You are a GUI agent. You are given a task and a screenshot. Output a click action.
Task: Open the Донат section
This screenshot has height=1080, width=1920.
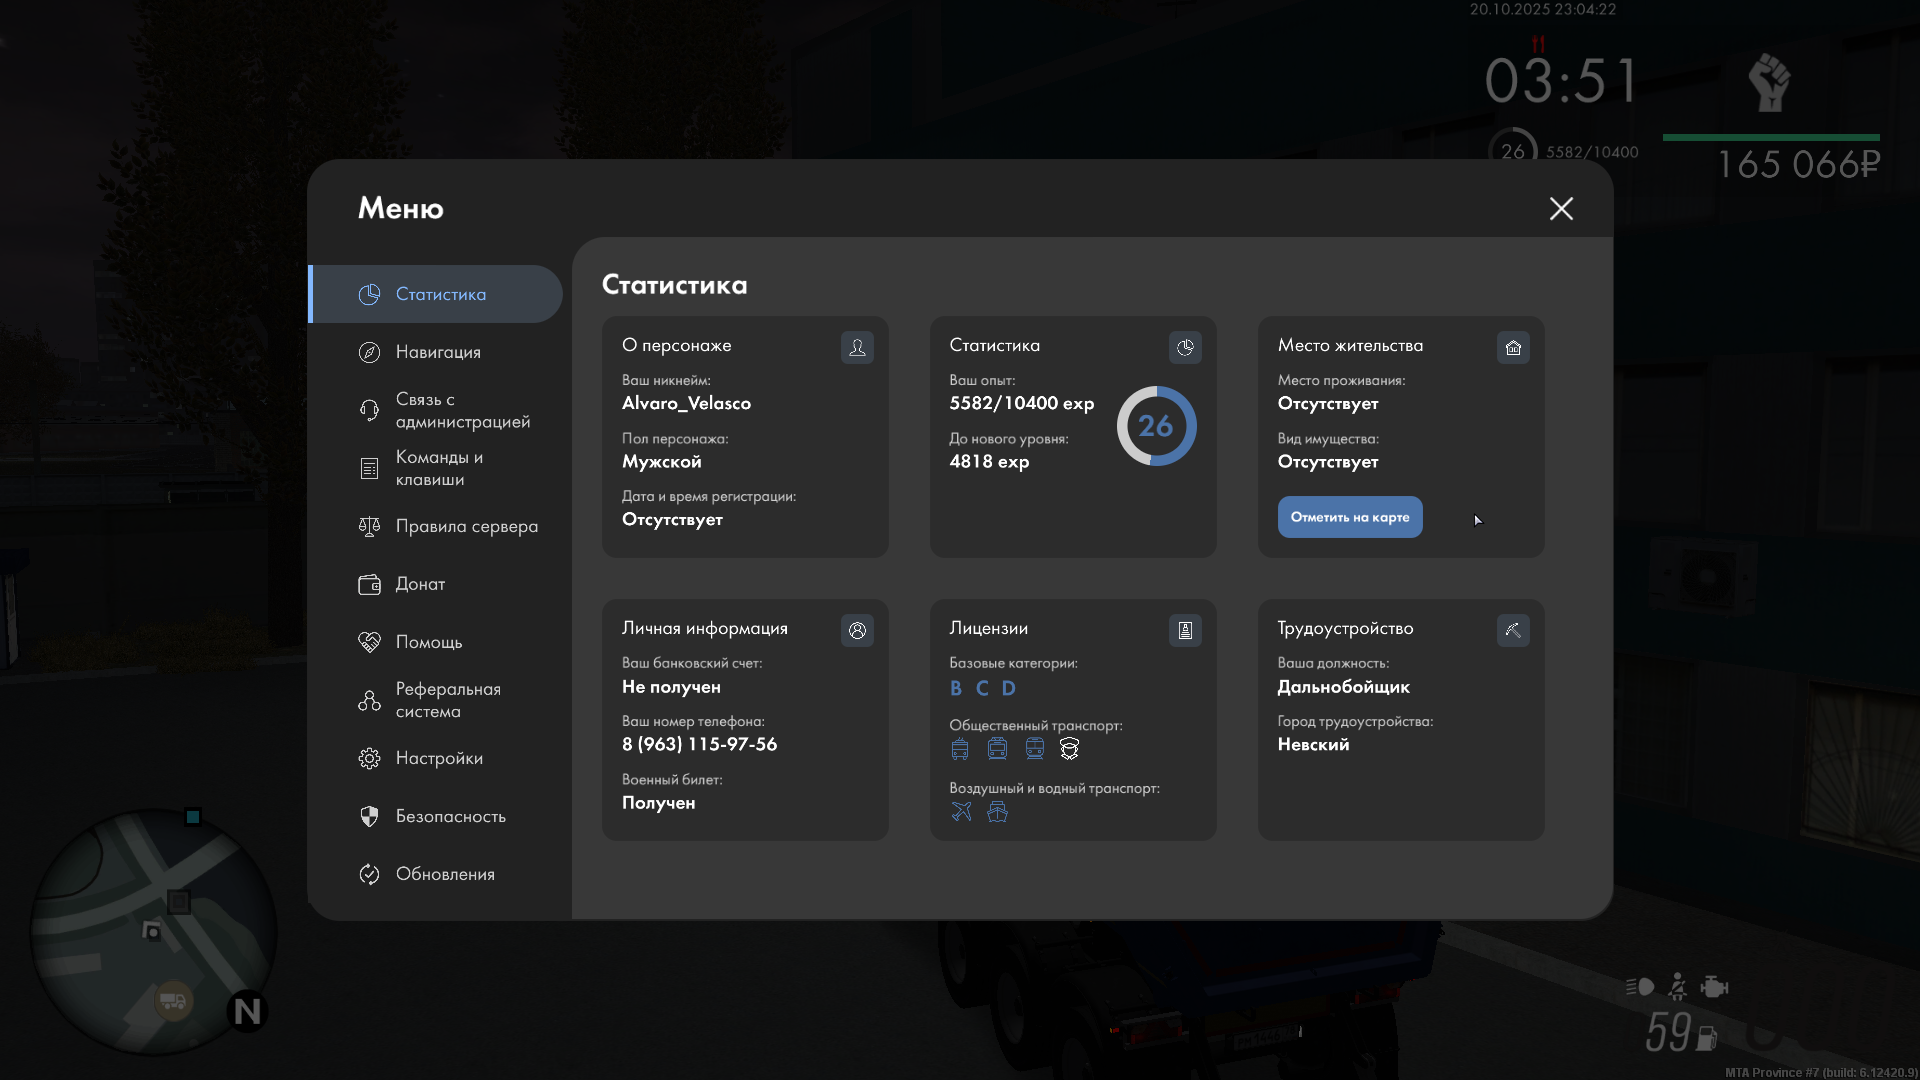point(420,584)
